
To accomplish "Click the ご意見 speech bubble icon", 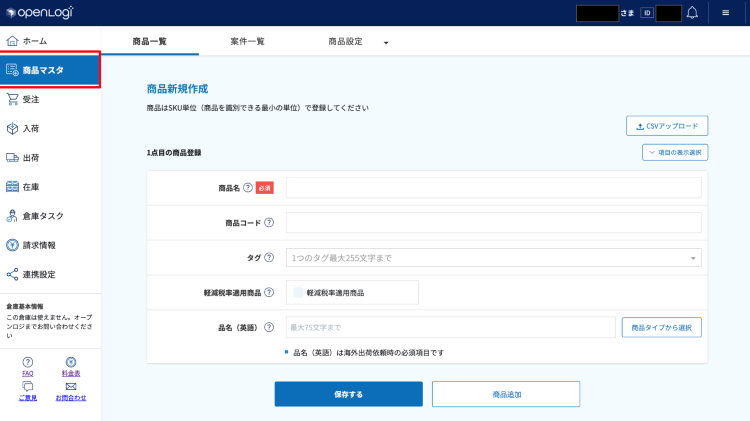I will (28, 387).
